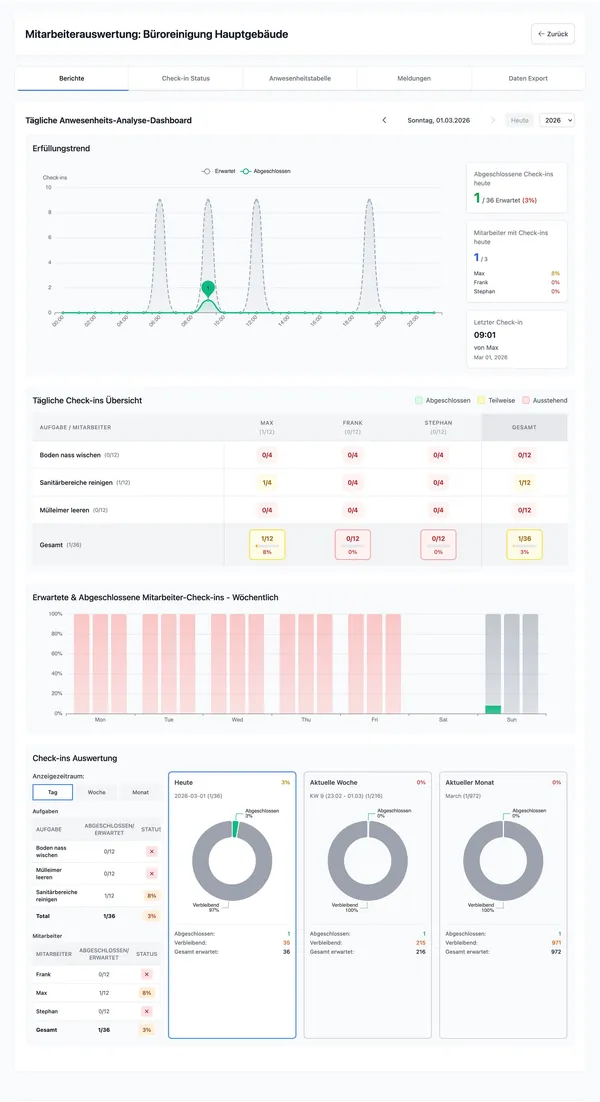Screen dimensions: 600x1102
Task: Click the Teilweise yellow legend swatch
Action: click(x=482, y=400)
